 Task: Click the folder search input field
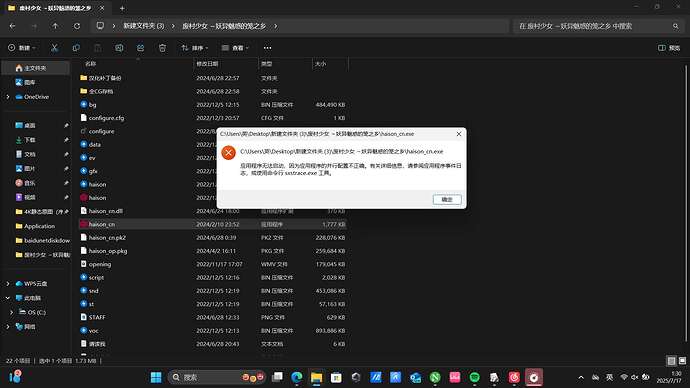[594, 26]
